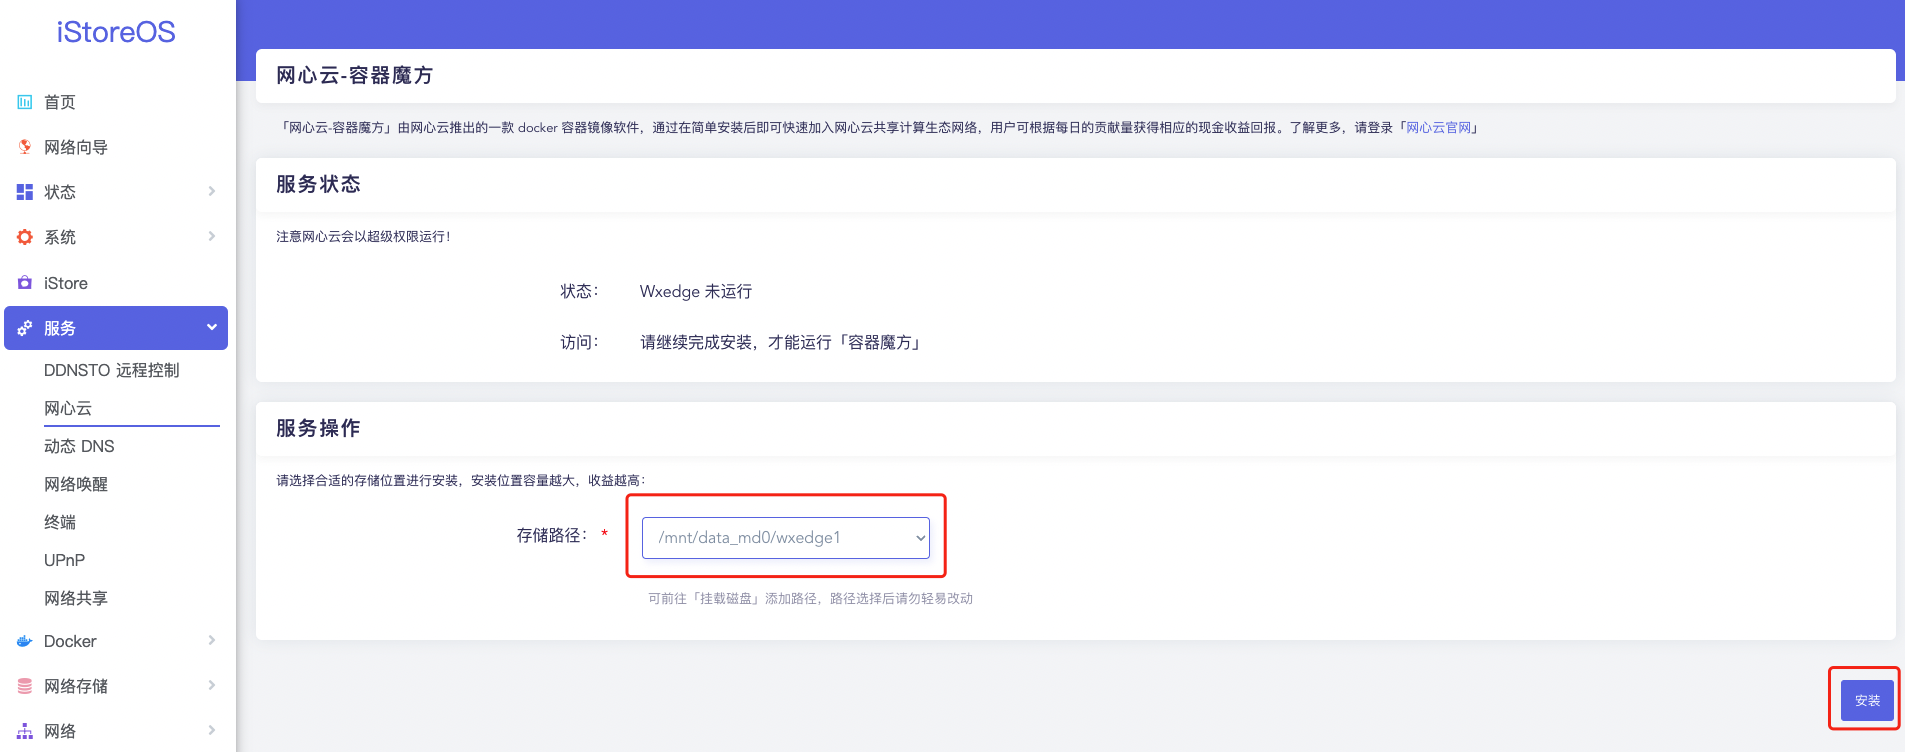The image size is (1905, 752).
Task: Click the 首页 home icon
Action: click(25, 102)
